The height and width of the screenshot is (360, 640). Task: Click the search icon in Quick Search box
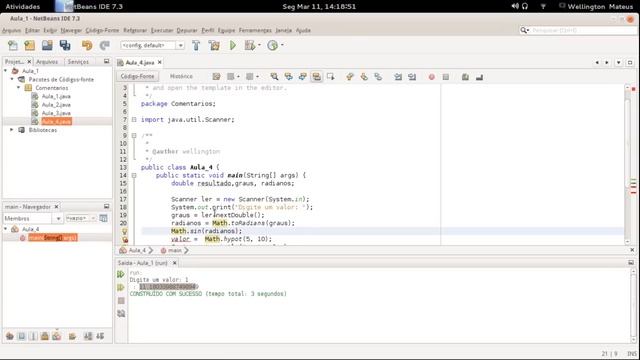[524, 30]
